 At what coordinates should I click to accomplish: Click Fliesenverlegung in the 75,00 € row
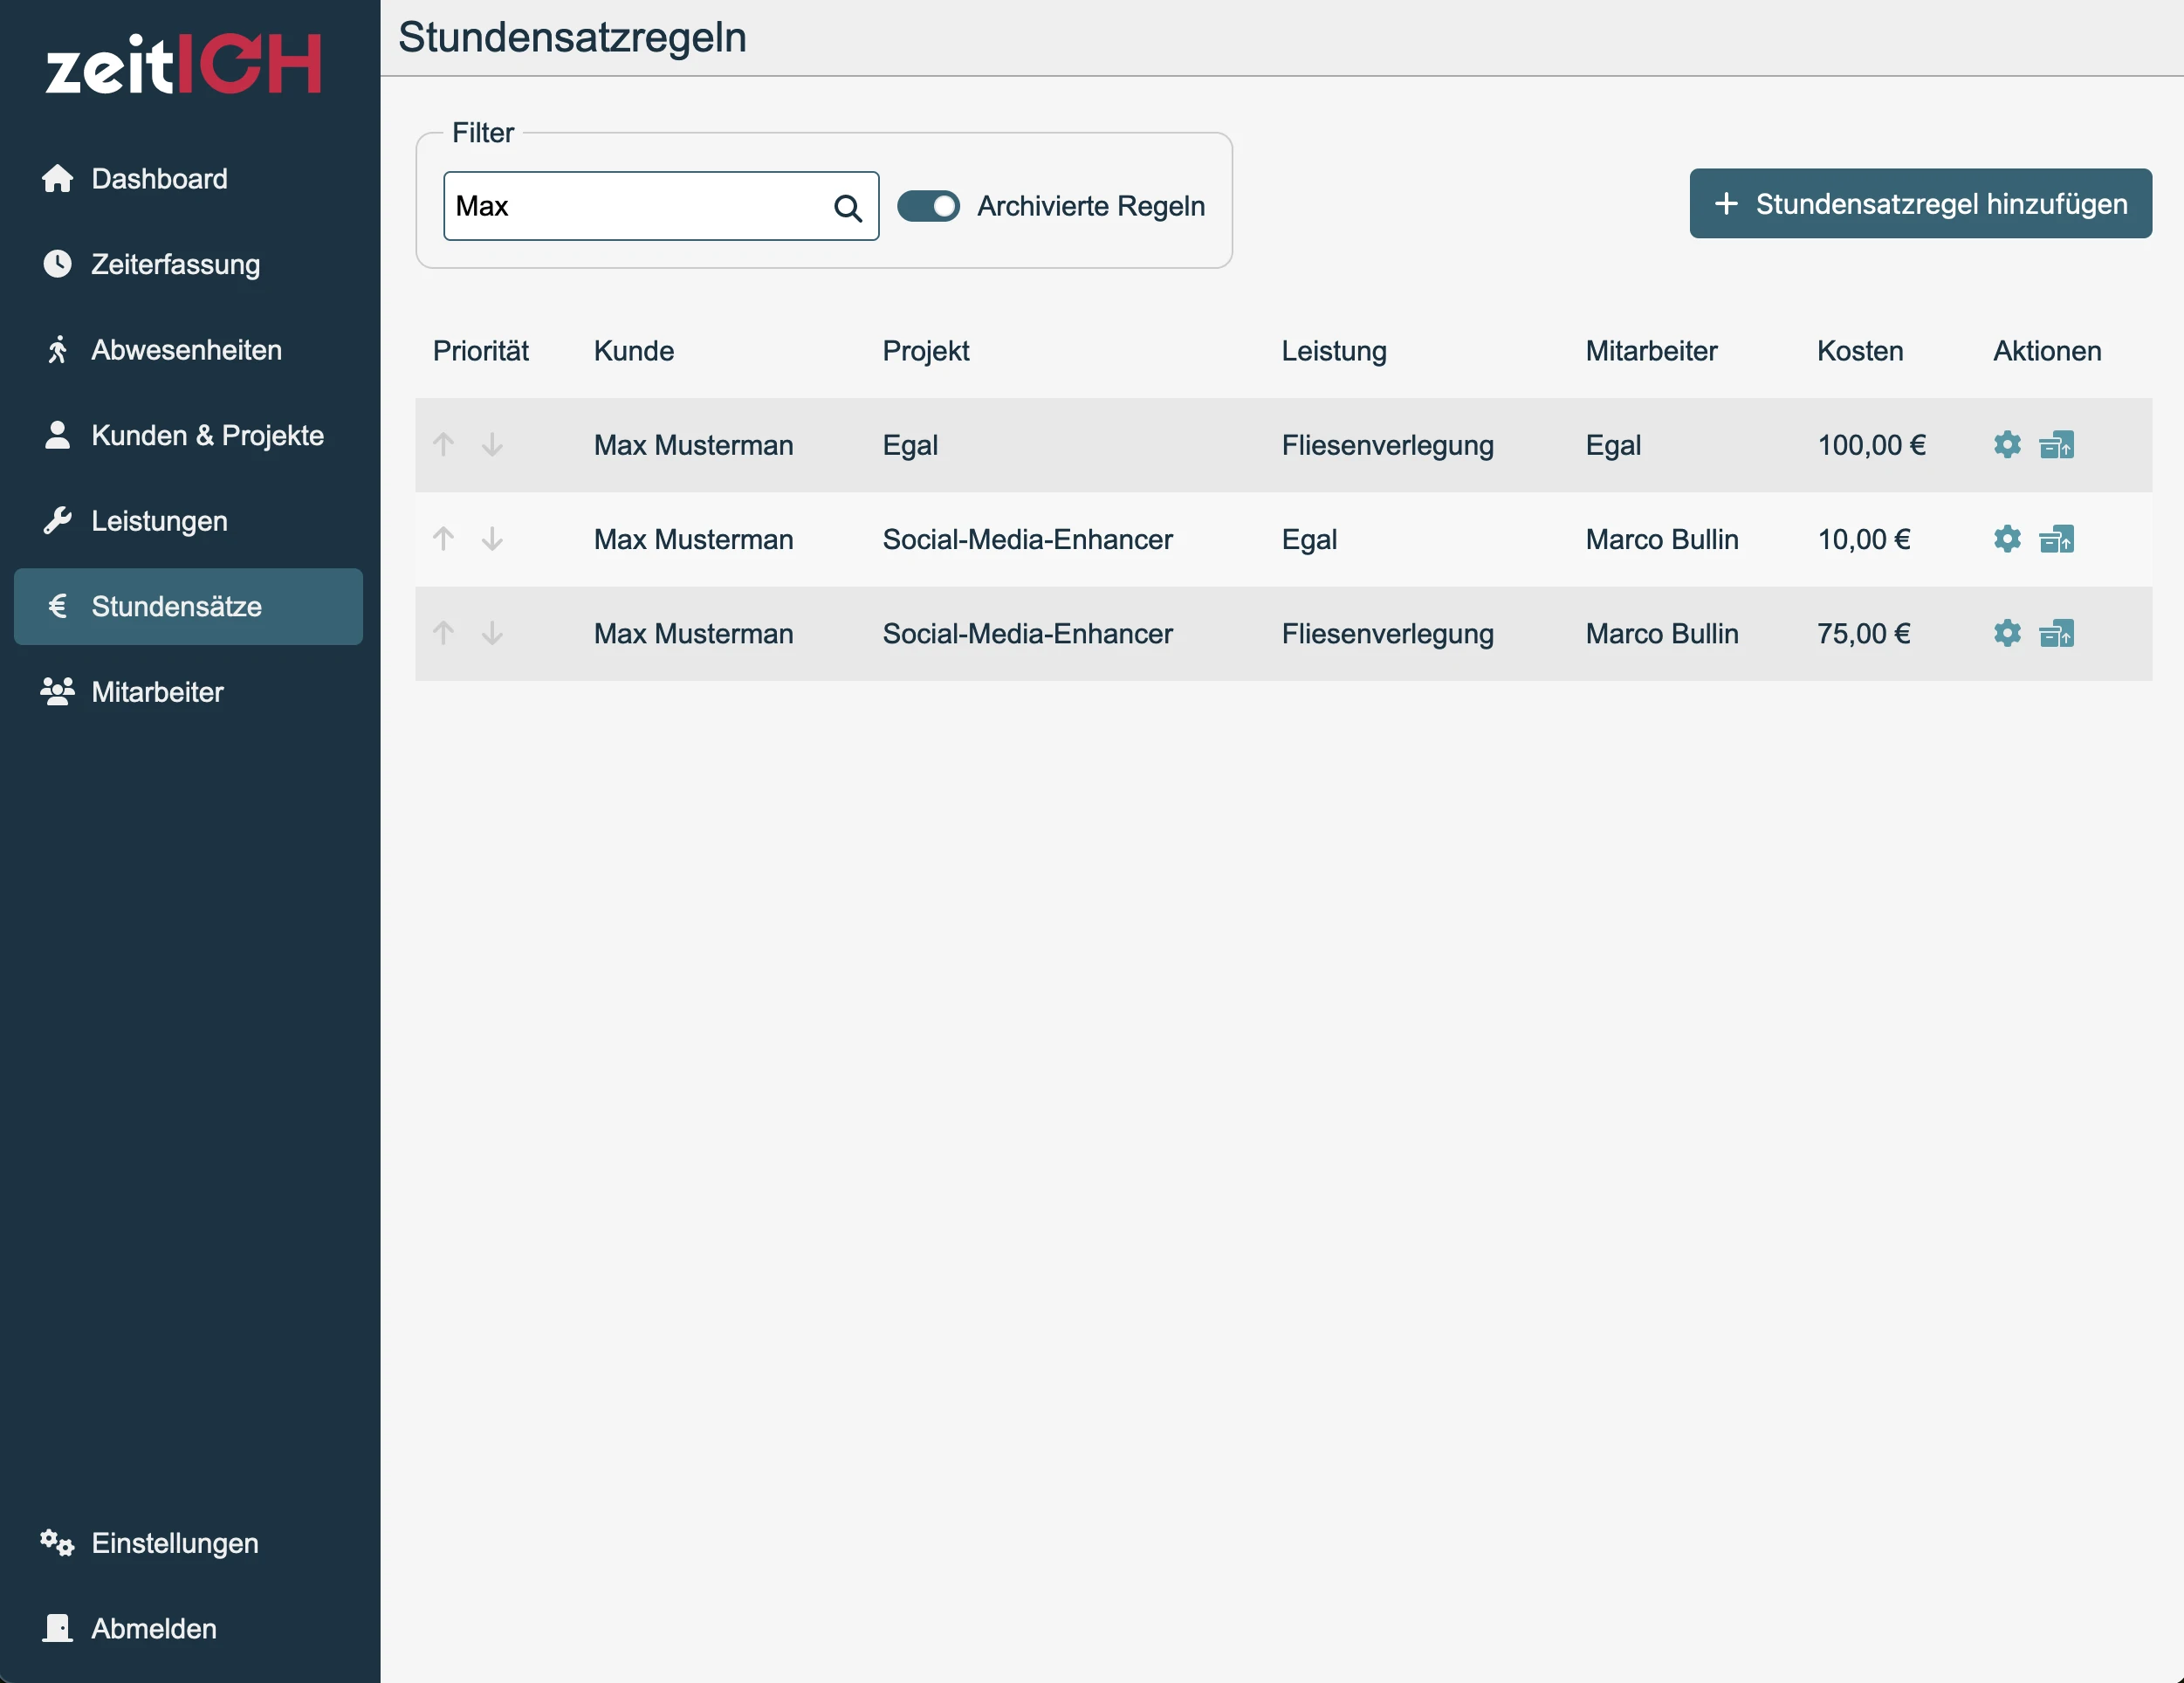pyautogui.click(x=1388, y=634)
